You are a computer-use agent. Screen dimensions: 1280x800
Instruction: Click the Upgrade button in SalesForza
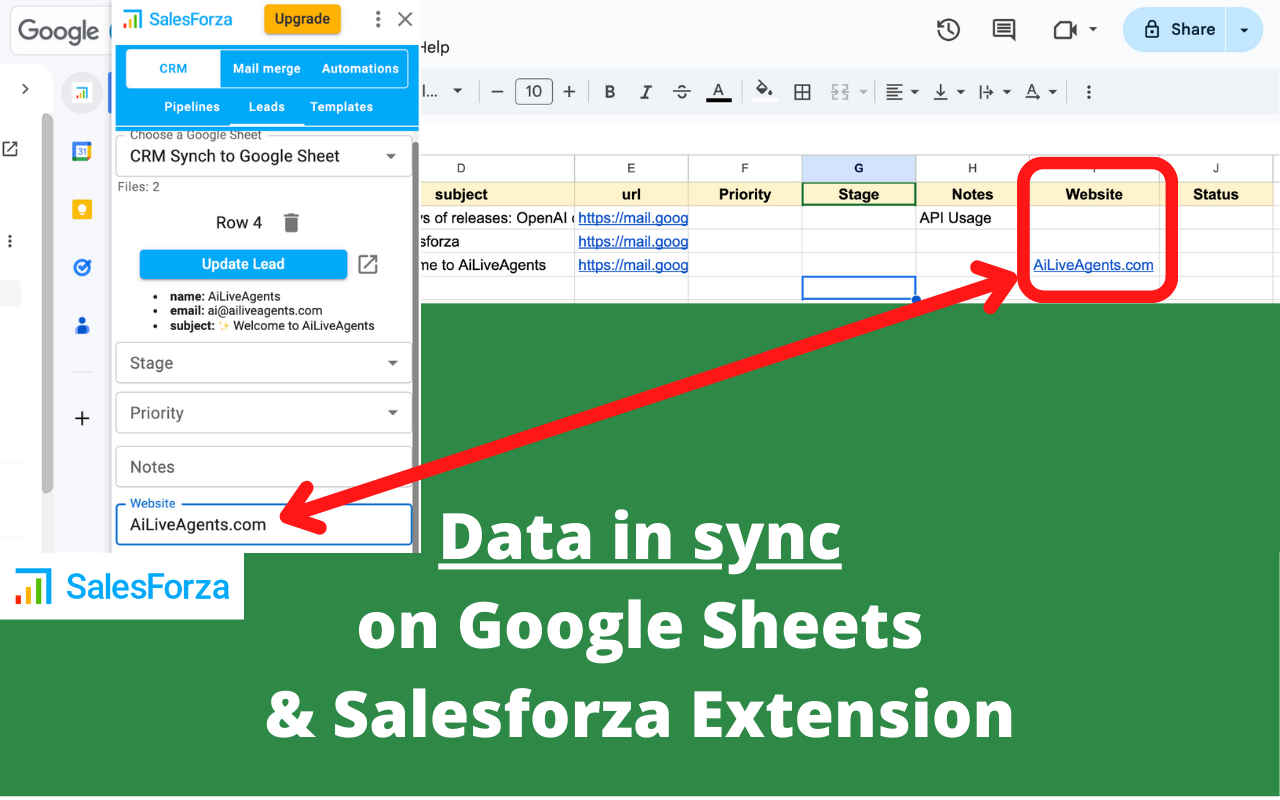tap(302, 19)
